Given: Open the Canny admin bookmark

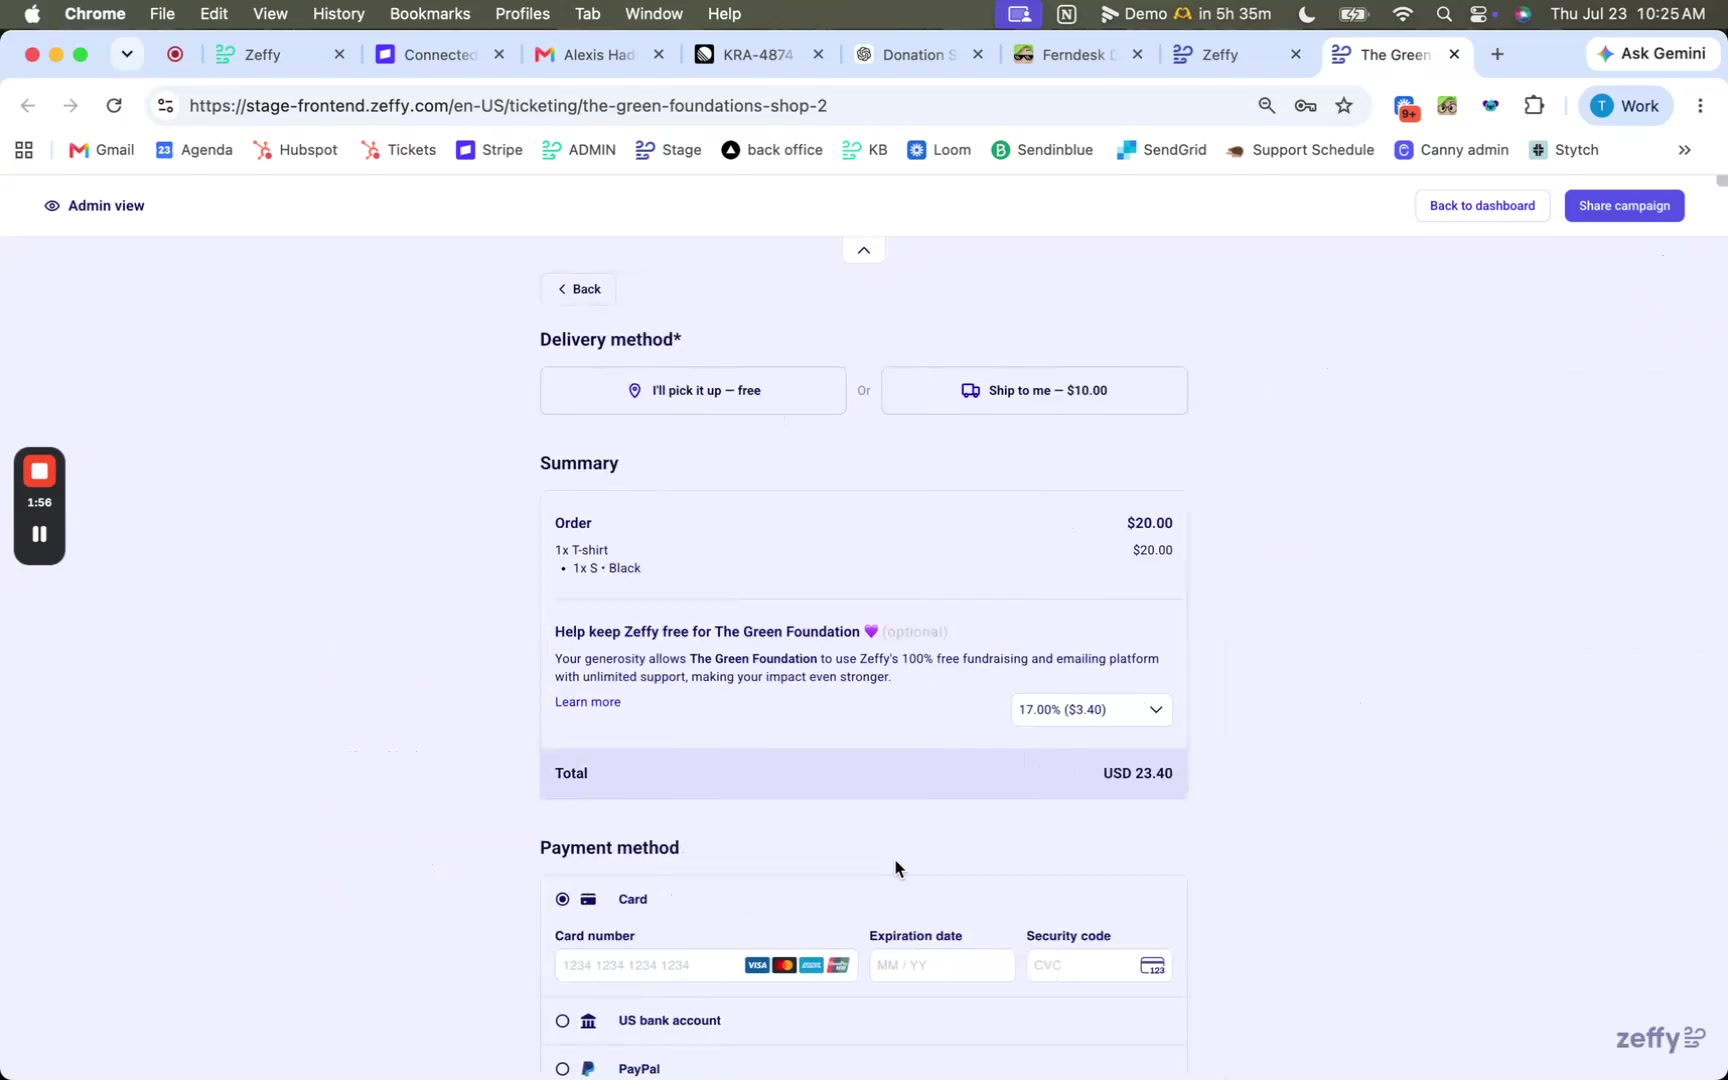Looking at the screenshot, I should [1451, 150].
